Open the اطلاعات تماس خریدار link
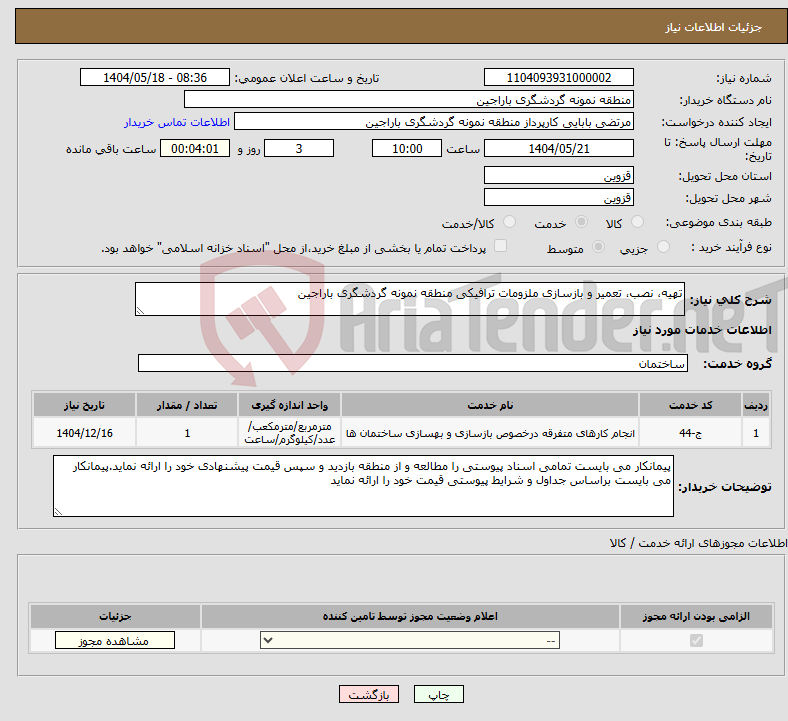This screenshot has width=788, height=721. pyautogui.click(x=177, y=122)
